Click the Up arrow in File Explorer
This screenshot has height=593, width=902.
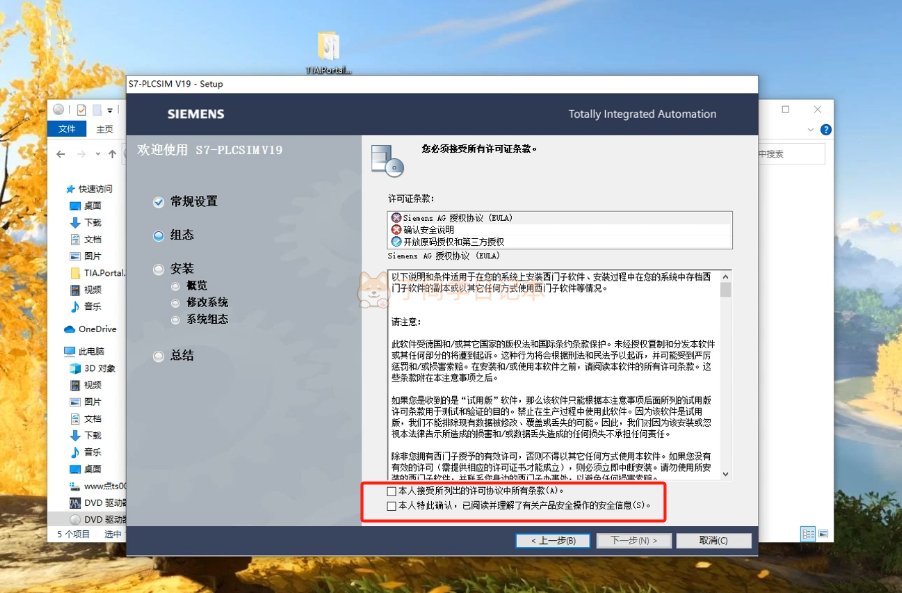click(x=112, y=154)
